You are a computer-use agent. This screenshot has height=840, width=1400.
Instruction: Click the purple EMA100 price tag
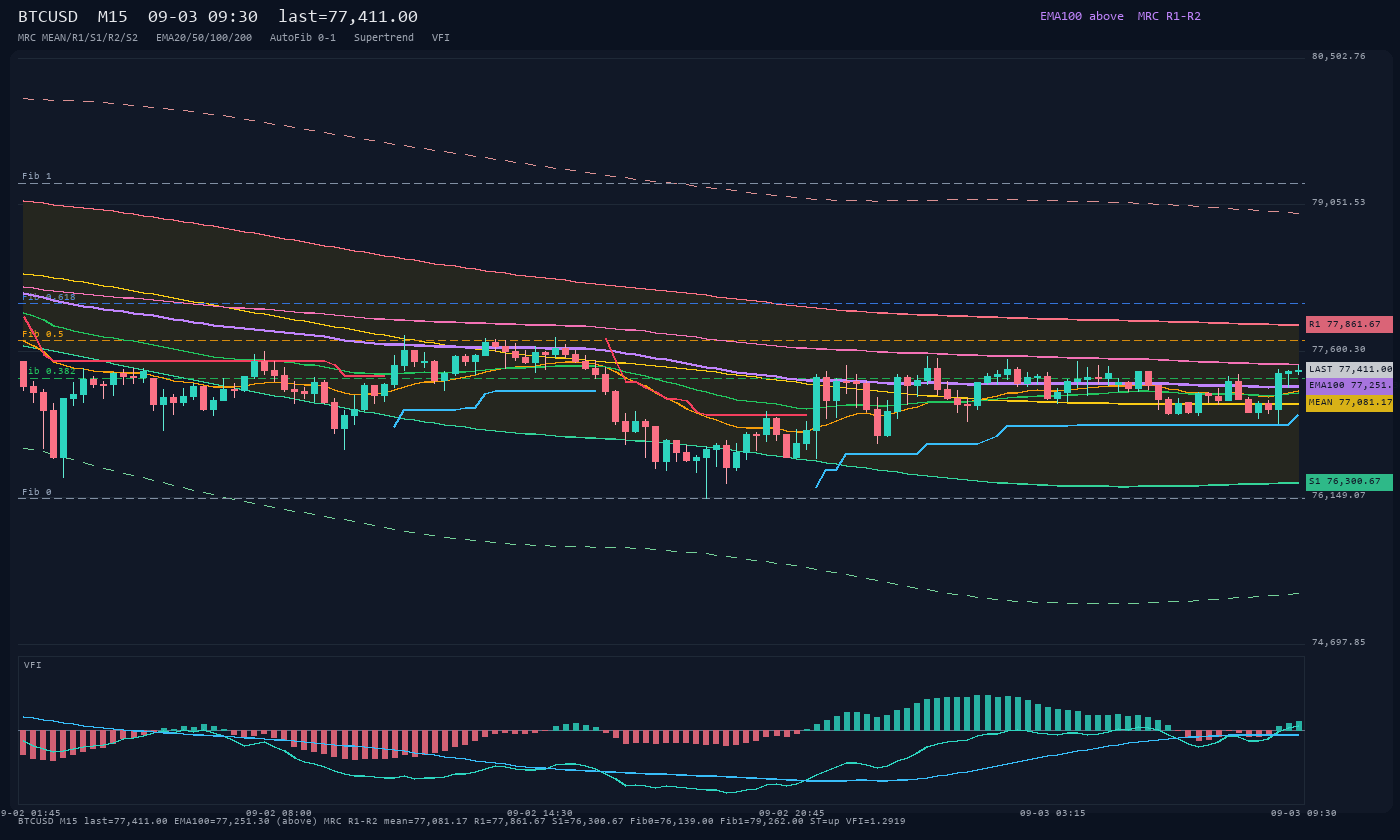coord(1349,385)
